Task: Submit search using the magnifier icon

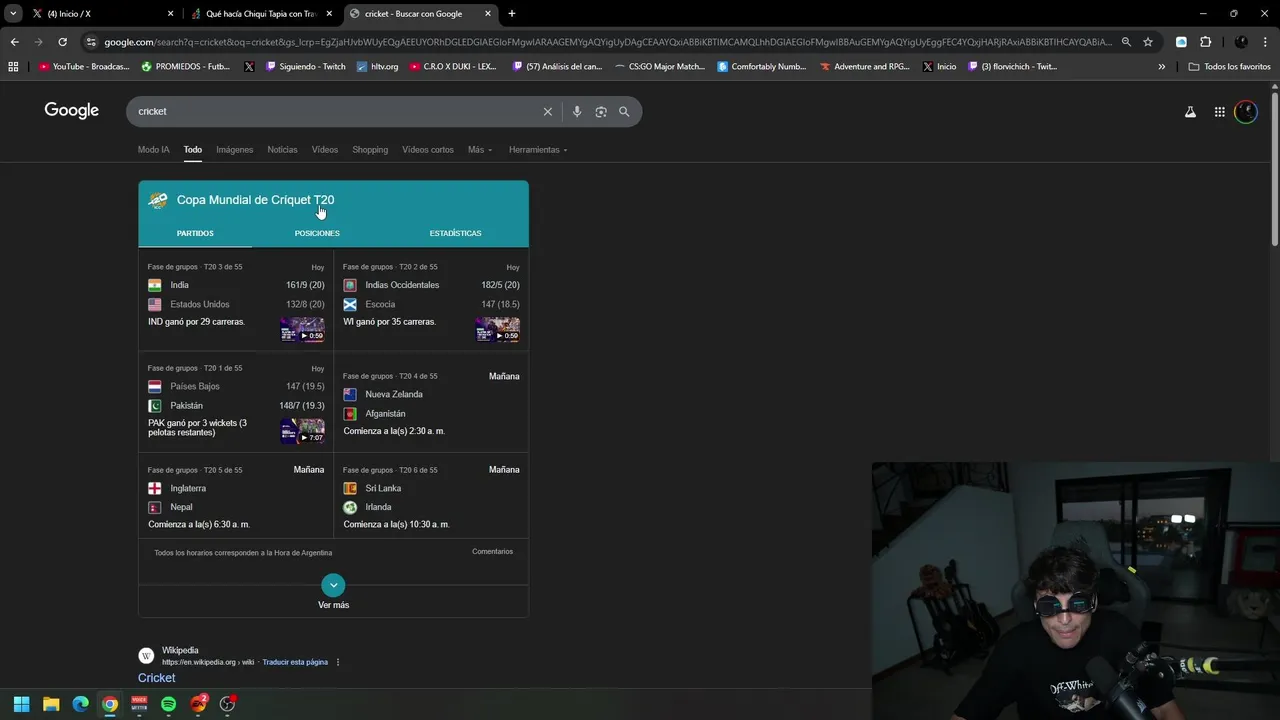Action: pyautogui.click(x=624, y=112)
